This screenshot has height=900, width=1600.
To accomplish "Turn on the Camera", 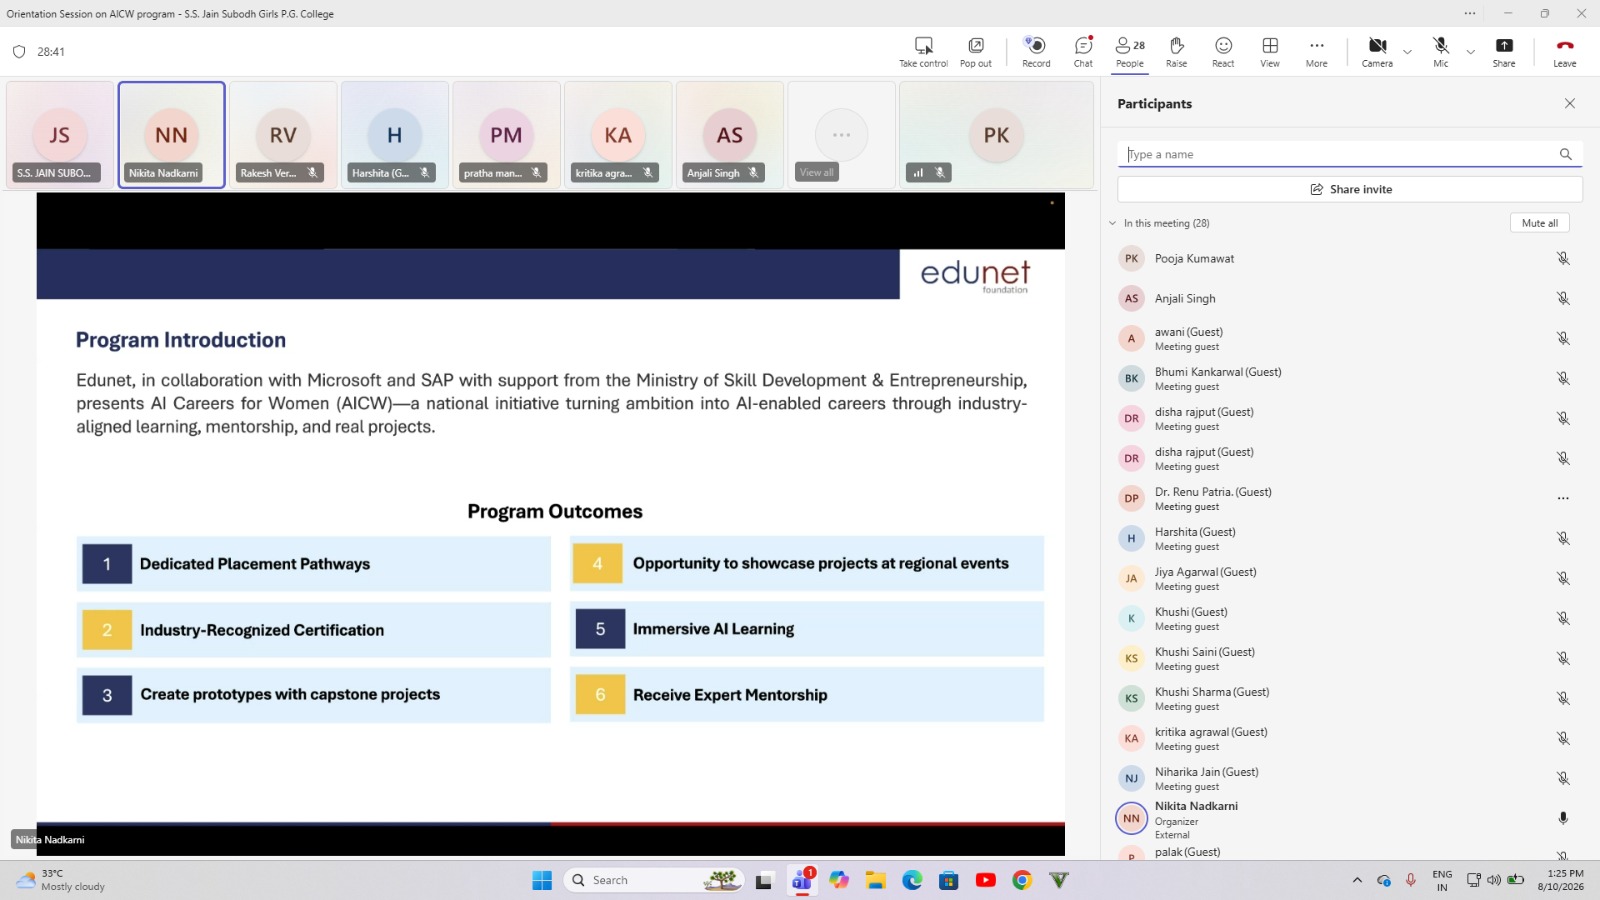I will pyautogui.click(x=1377, y=52).
